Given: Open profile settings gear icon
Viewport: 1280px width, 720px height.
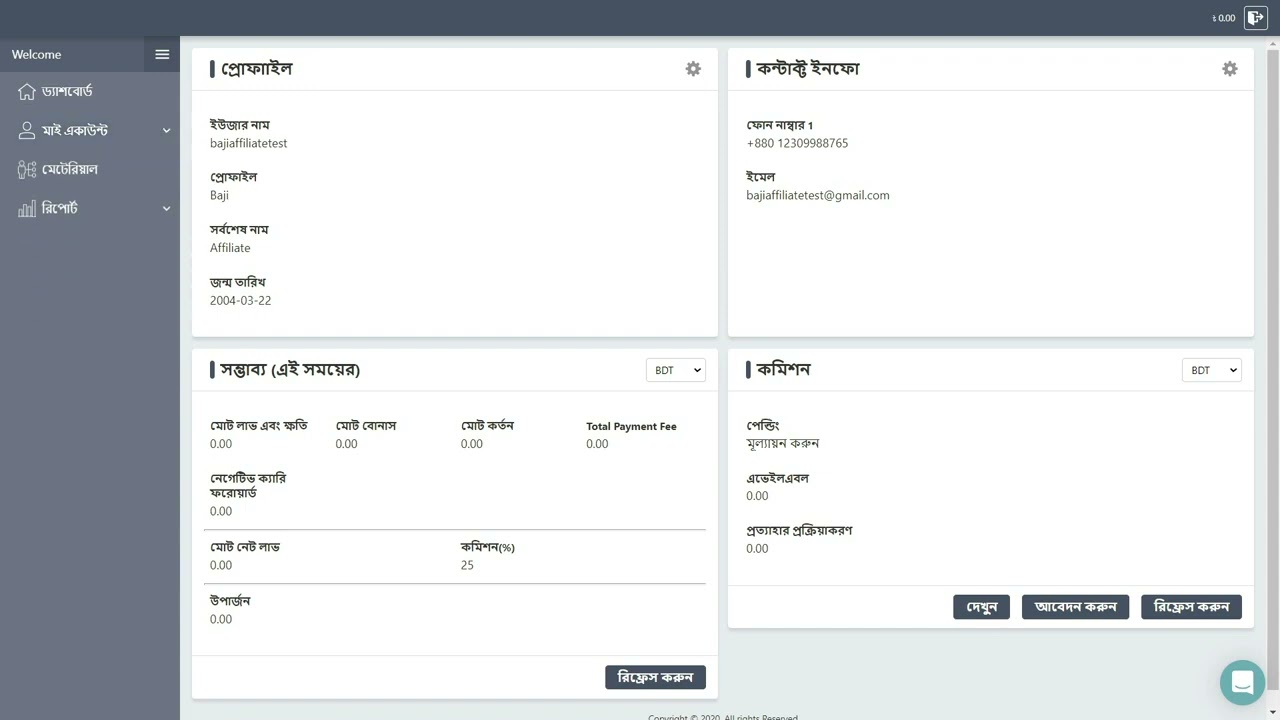Looking at the screenshot, I should click(693, 69).
